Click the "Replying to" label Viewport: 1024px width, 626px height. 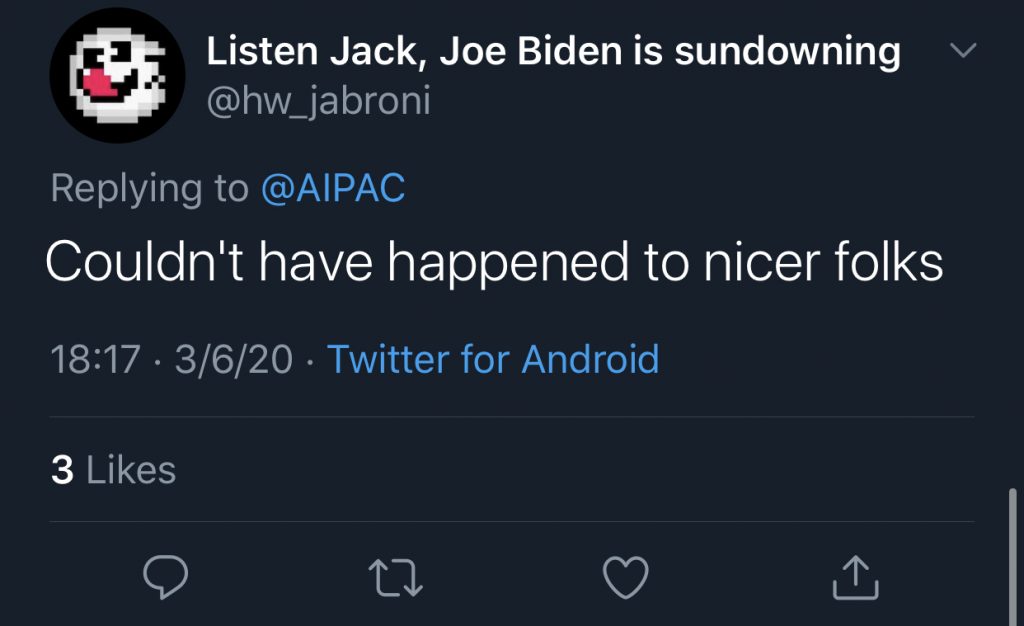(x=149, y=188)
